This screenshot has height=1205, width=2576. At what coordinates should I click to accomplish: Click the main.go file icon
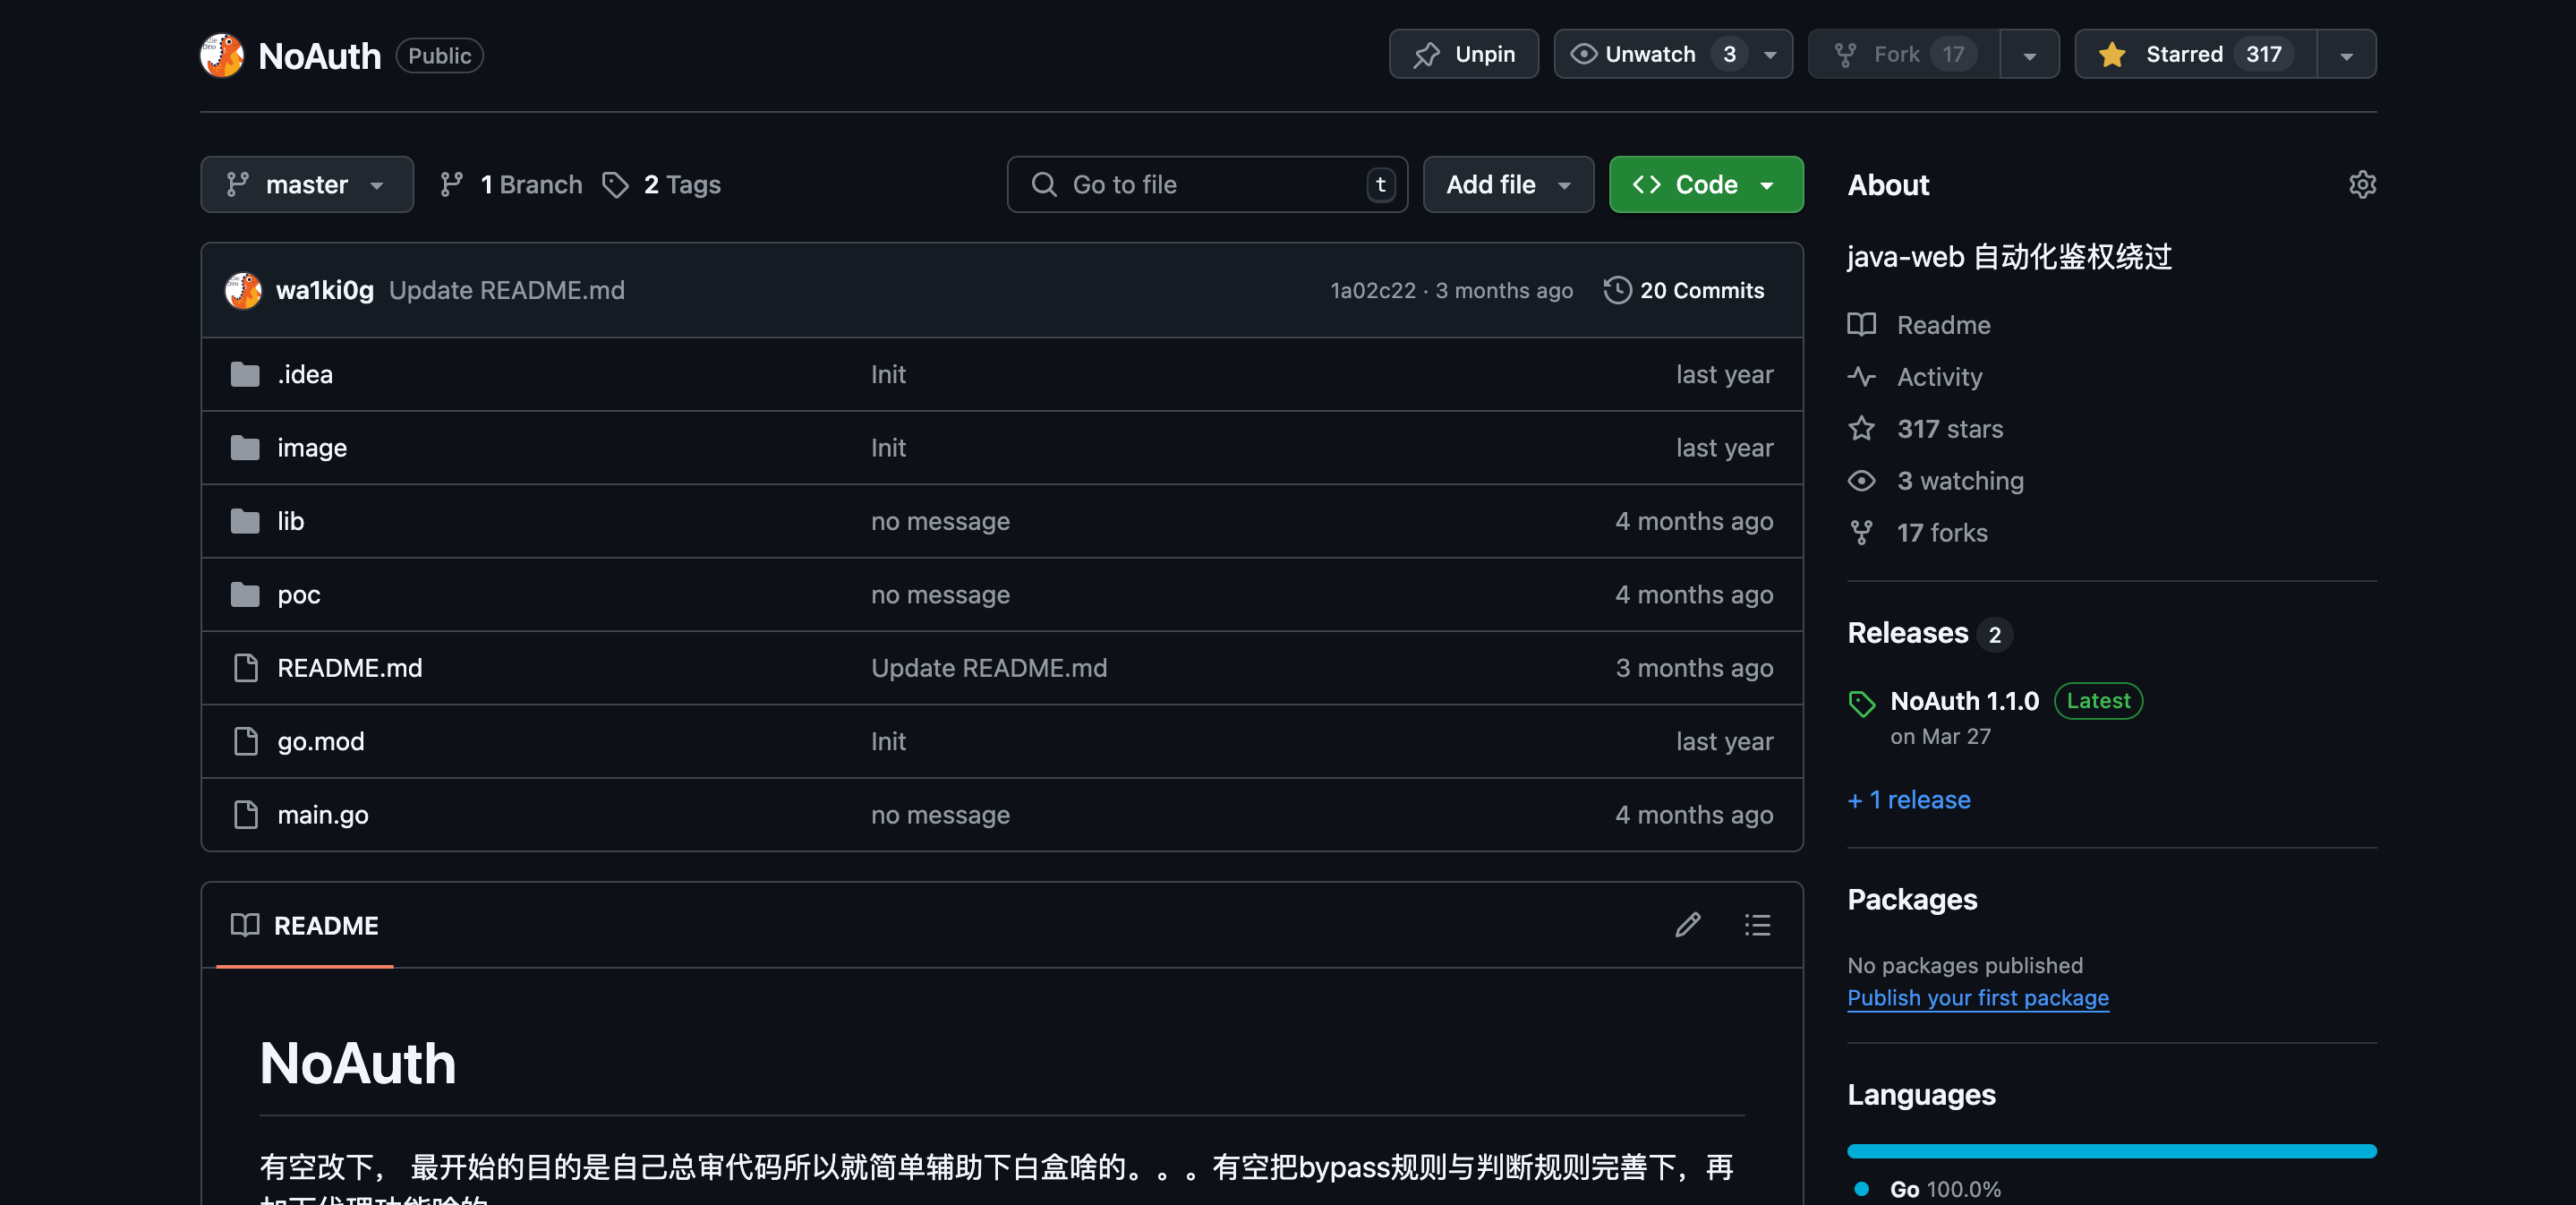[245, 815]
